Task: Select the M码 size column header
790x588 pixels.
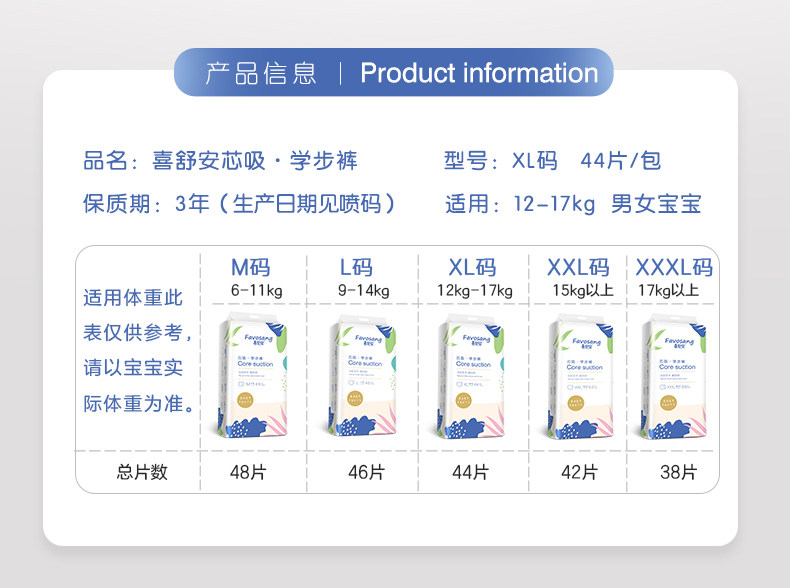Action: pos(250,268)
